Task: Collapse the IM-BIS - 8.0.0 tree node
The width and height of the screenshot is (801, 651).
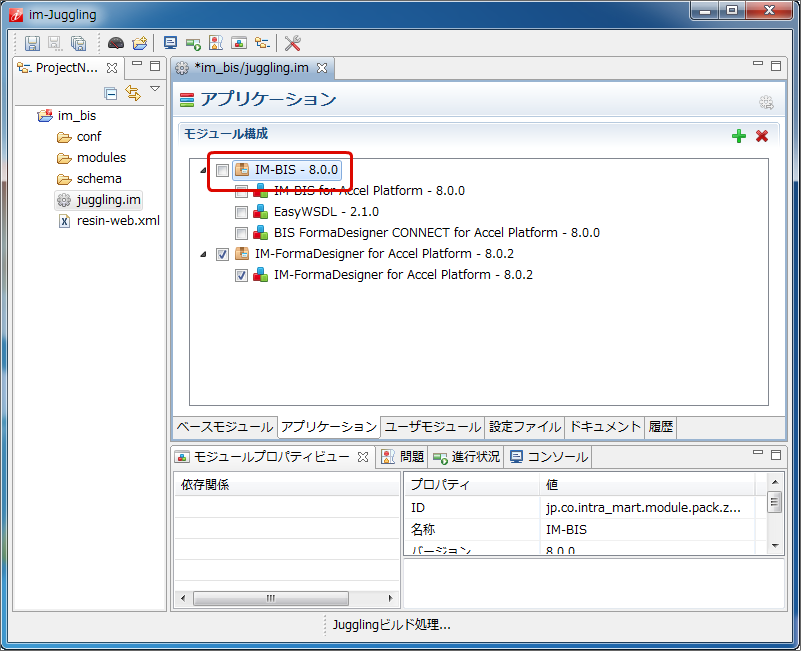Action: (203, 170)
